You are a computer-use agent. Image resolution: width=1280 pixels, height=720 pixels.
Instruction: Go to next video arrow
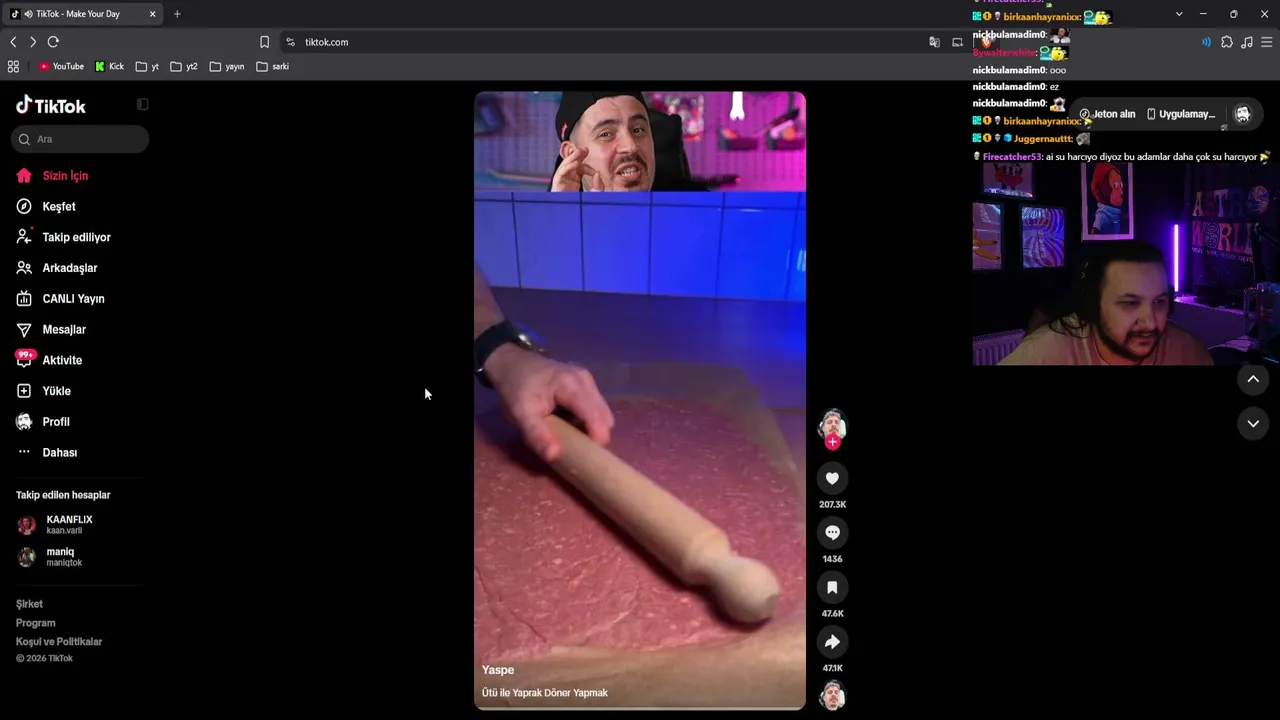[1253, 423]
